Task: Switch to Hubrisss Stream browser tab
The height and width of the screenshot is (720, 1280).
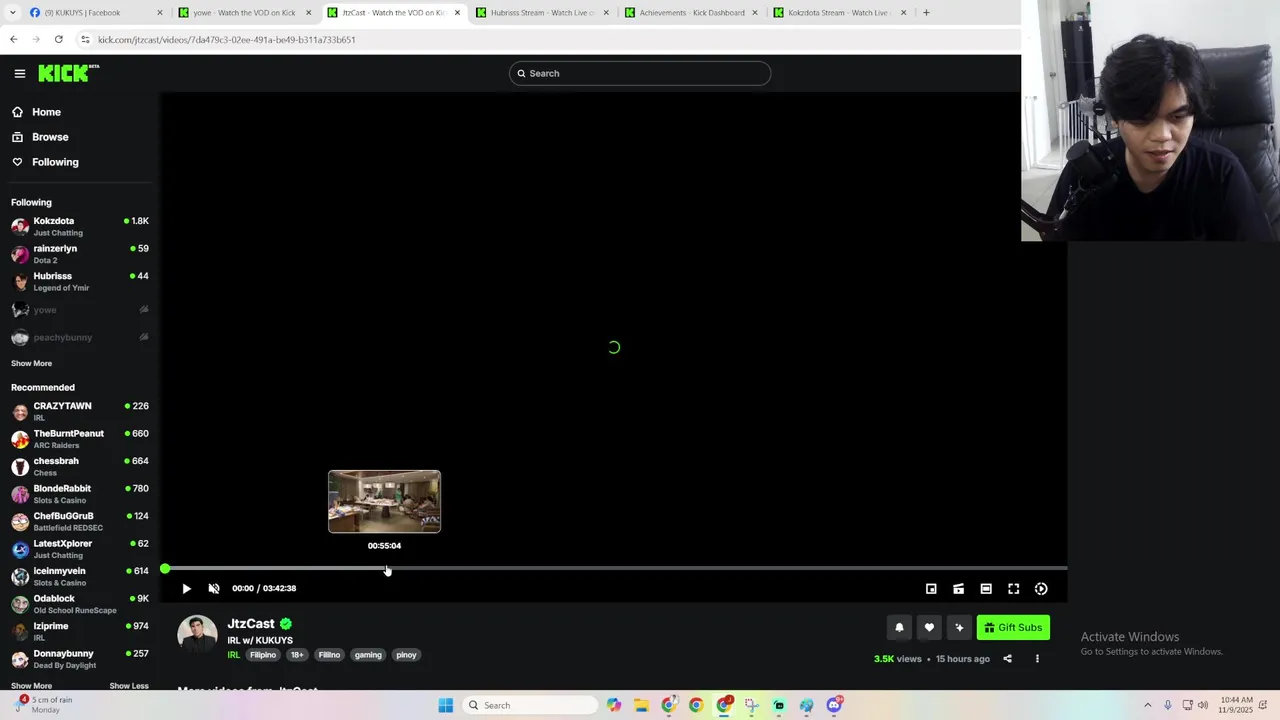Action: [x=542, y=13]
